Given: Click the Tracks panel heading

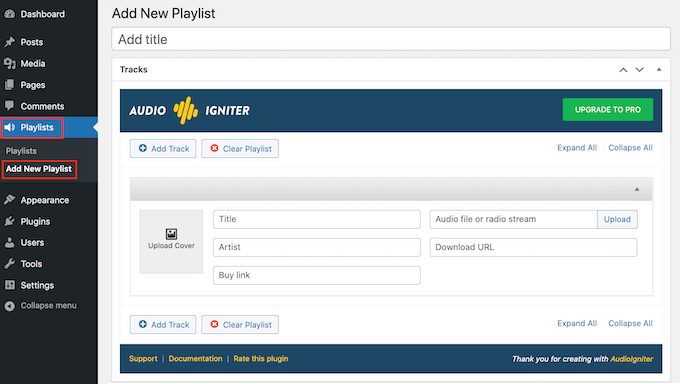Looking at the screenshot, I should (x=134, y=69).
